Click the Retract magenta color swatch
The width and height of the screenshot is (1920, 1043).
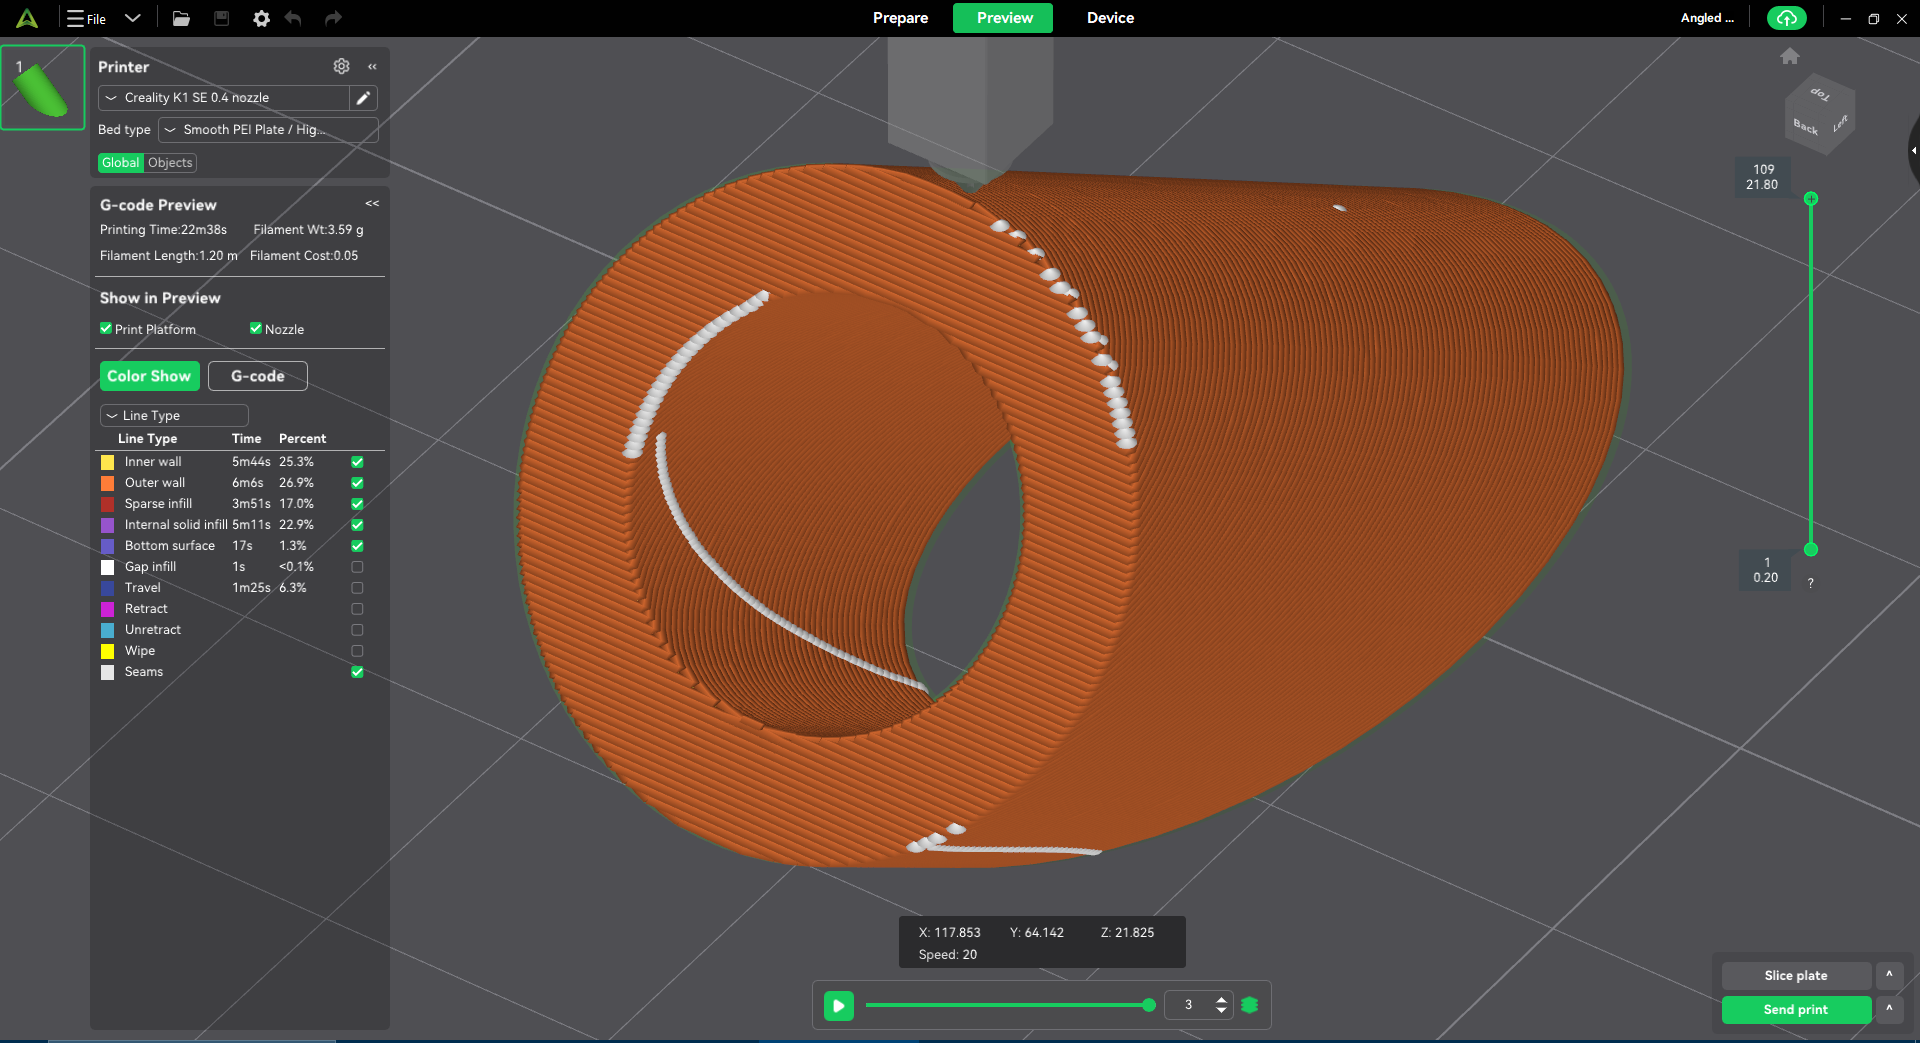tap(107, 609)
